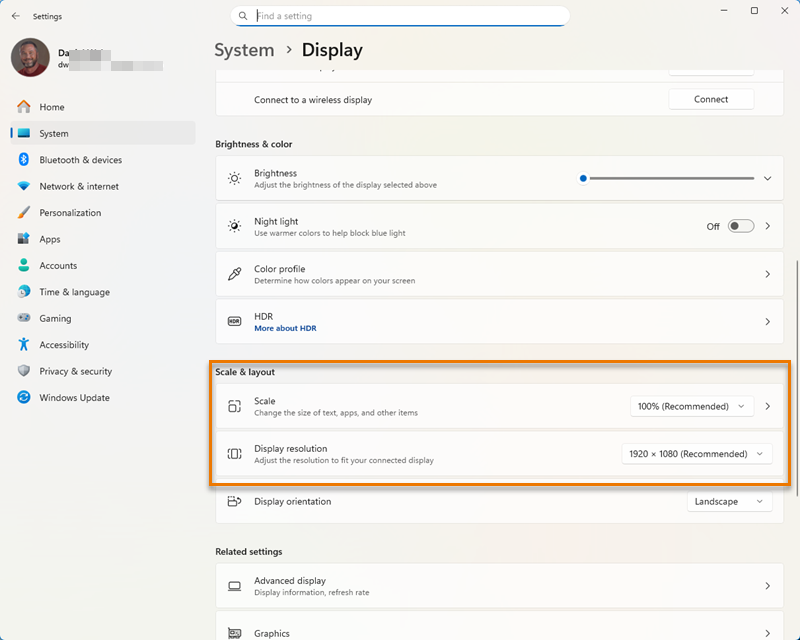Screen dimensions: 800x640
Task: Open Night light settings chevron
Action: (x=768, y=226)
